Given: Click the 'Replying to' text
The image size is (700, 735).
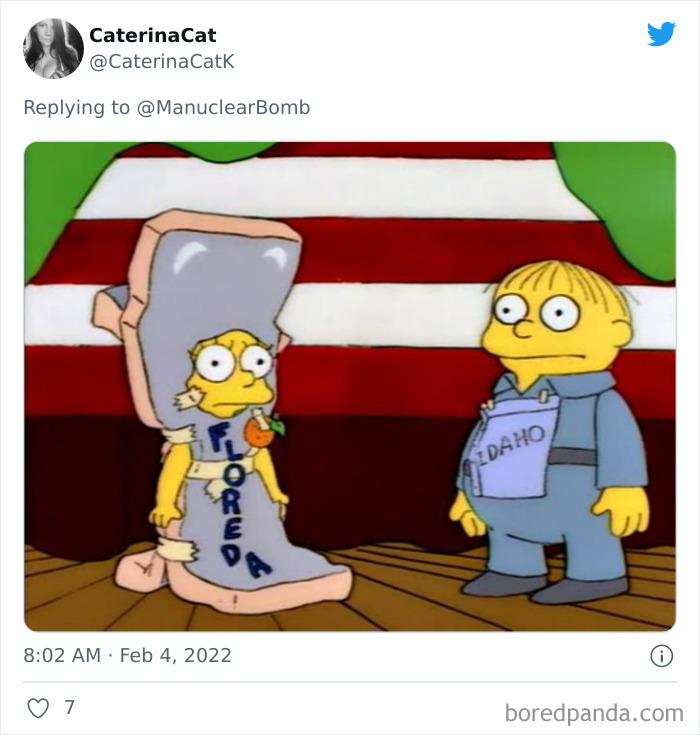Looking at the screenshot, I should (x=76, y=107).
